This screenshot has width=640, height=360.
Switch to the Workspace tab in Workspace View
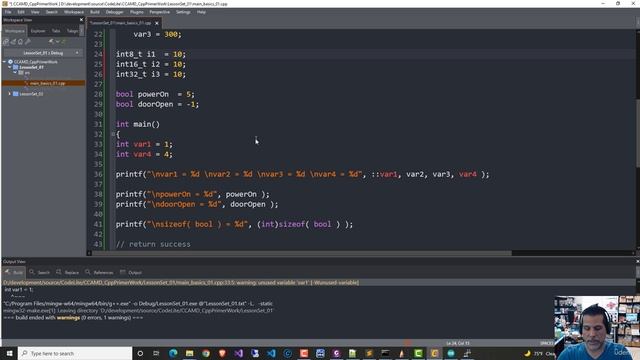(x=15, y=31)
